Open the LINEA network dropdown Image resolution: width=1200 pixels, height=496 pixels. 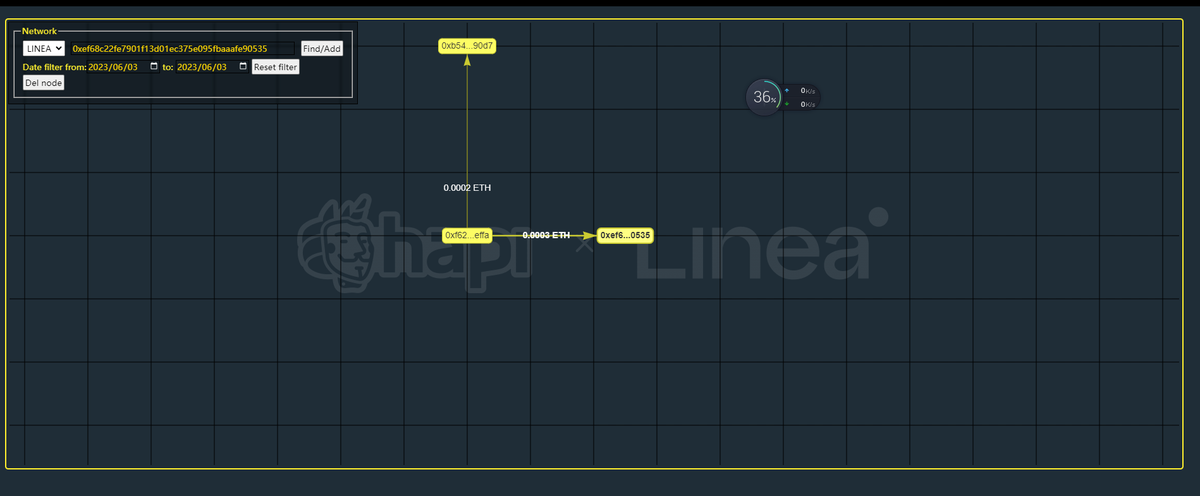point(44,48)
